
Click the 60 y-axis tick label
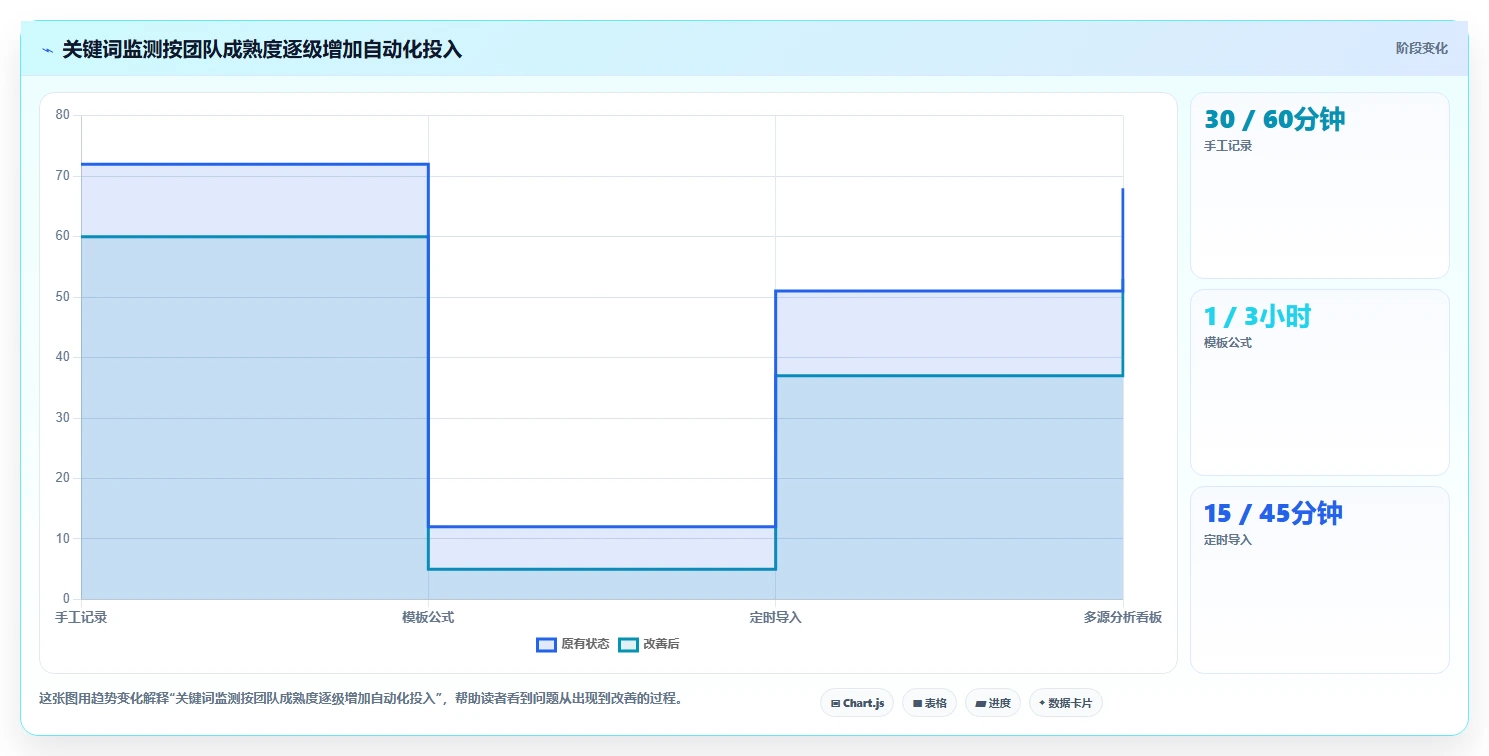62,236
